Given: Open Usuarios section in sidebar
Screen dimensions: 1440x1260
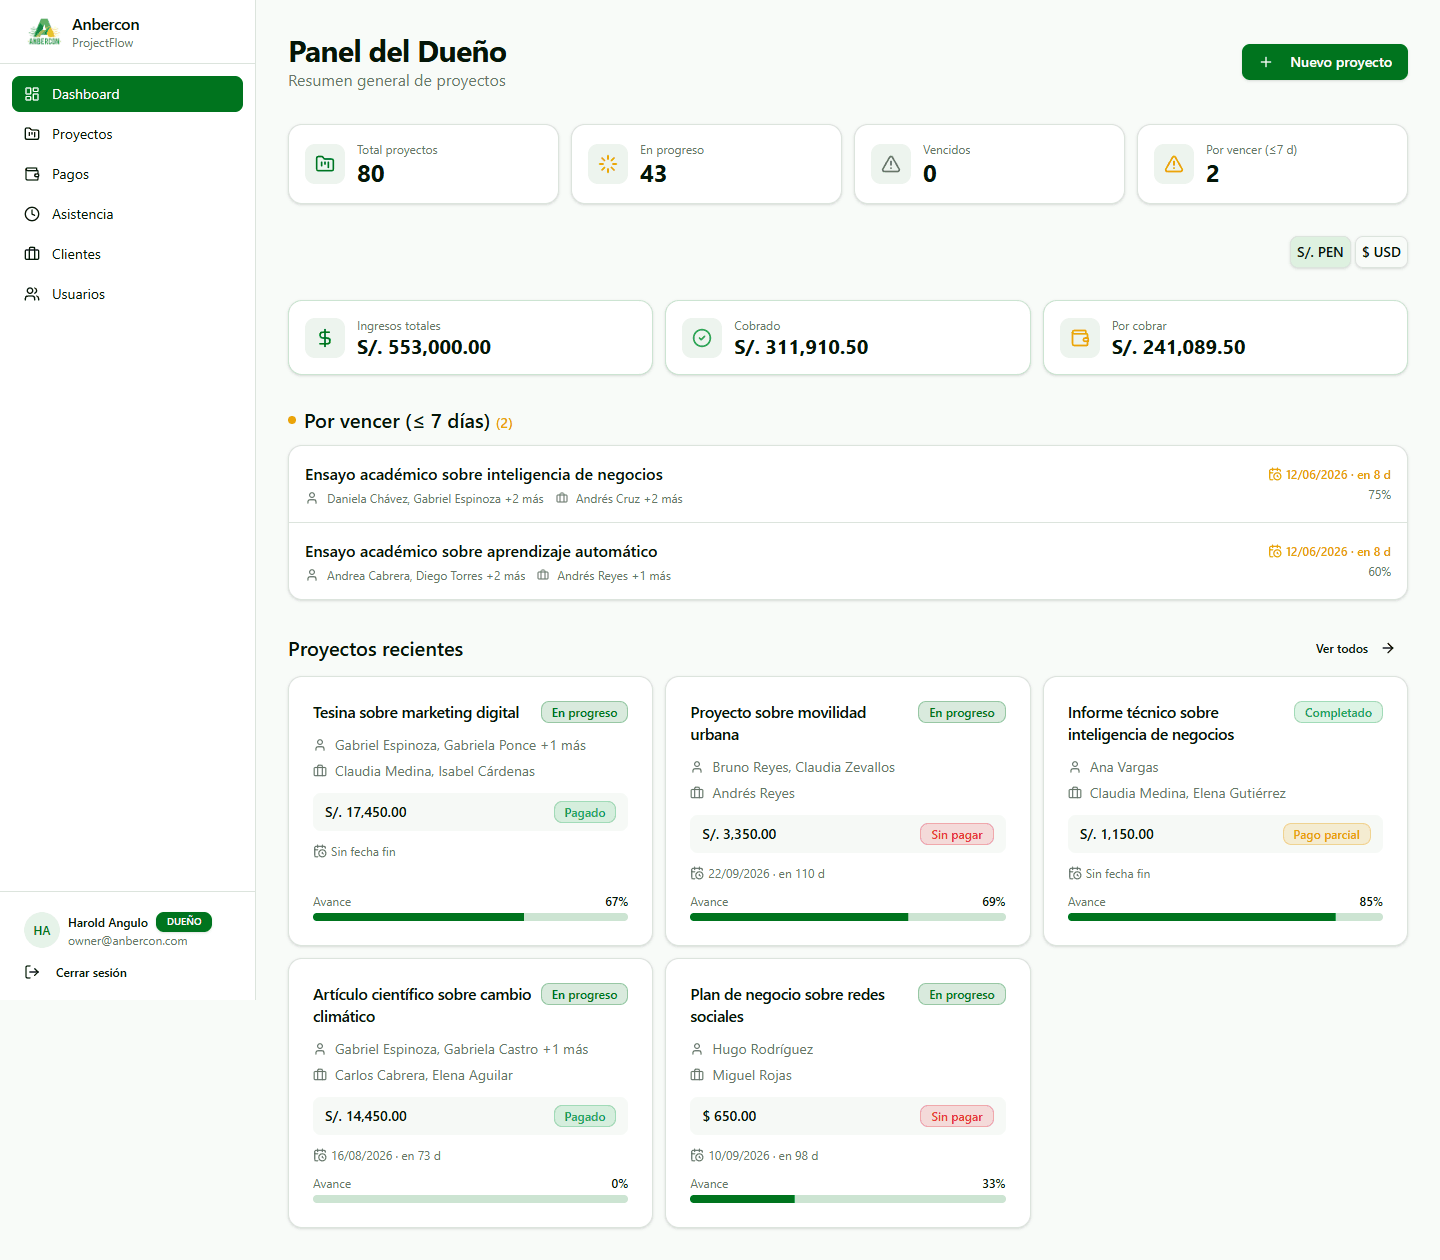Looking at the screenshot, I should pyautogui.click(x=127, y=294).
